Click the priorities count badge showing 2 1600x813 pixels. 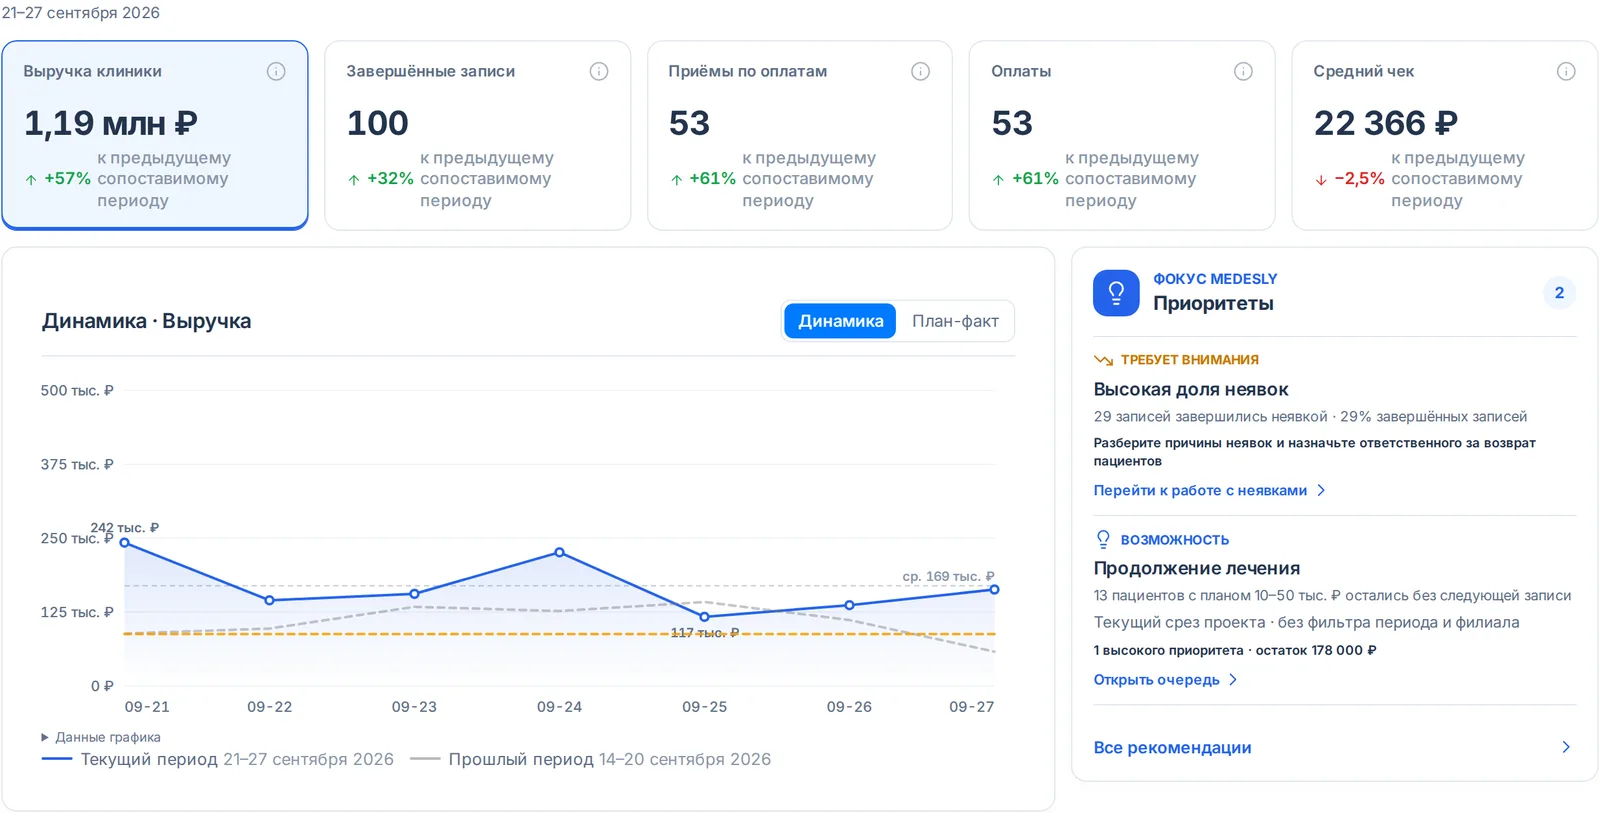[1559, 293]
